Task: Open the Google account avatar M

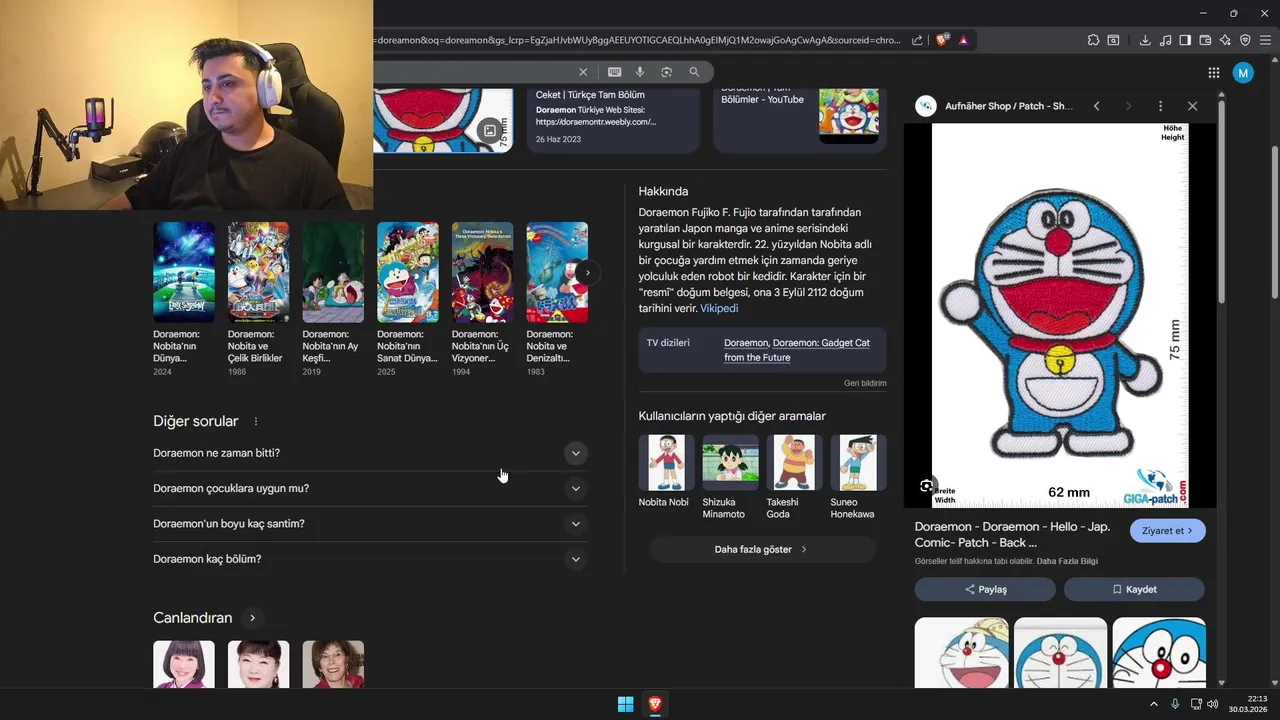Action: tap(1243, 72)
